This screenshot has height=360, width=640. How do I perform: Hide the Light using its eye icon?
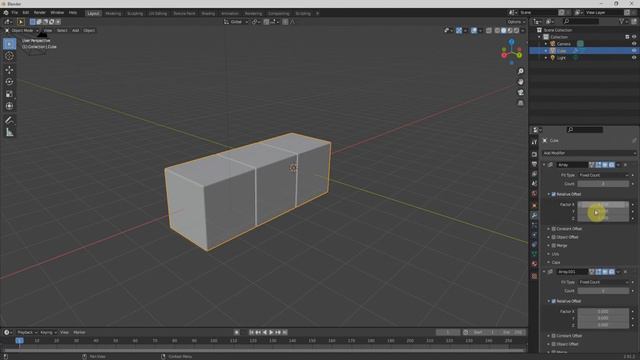[x=634, y=58]
